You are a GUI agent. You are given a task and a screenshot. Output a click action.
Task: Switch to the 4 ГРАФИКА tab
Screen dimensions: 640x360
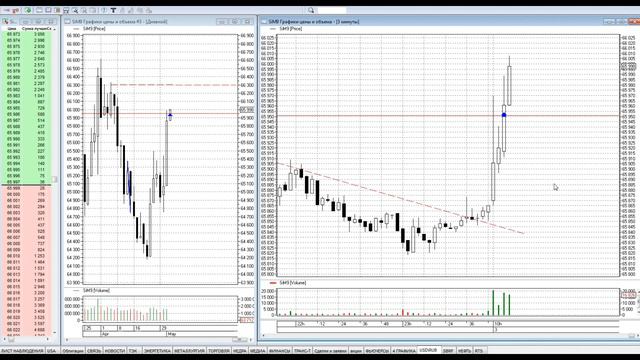404,351
